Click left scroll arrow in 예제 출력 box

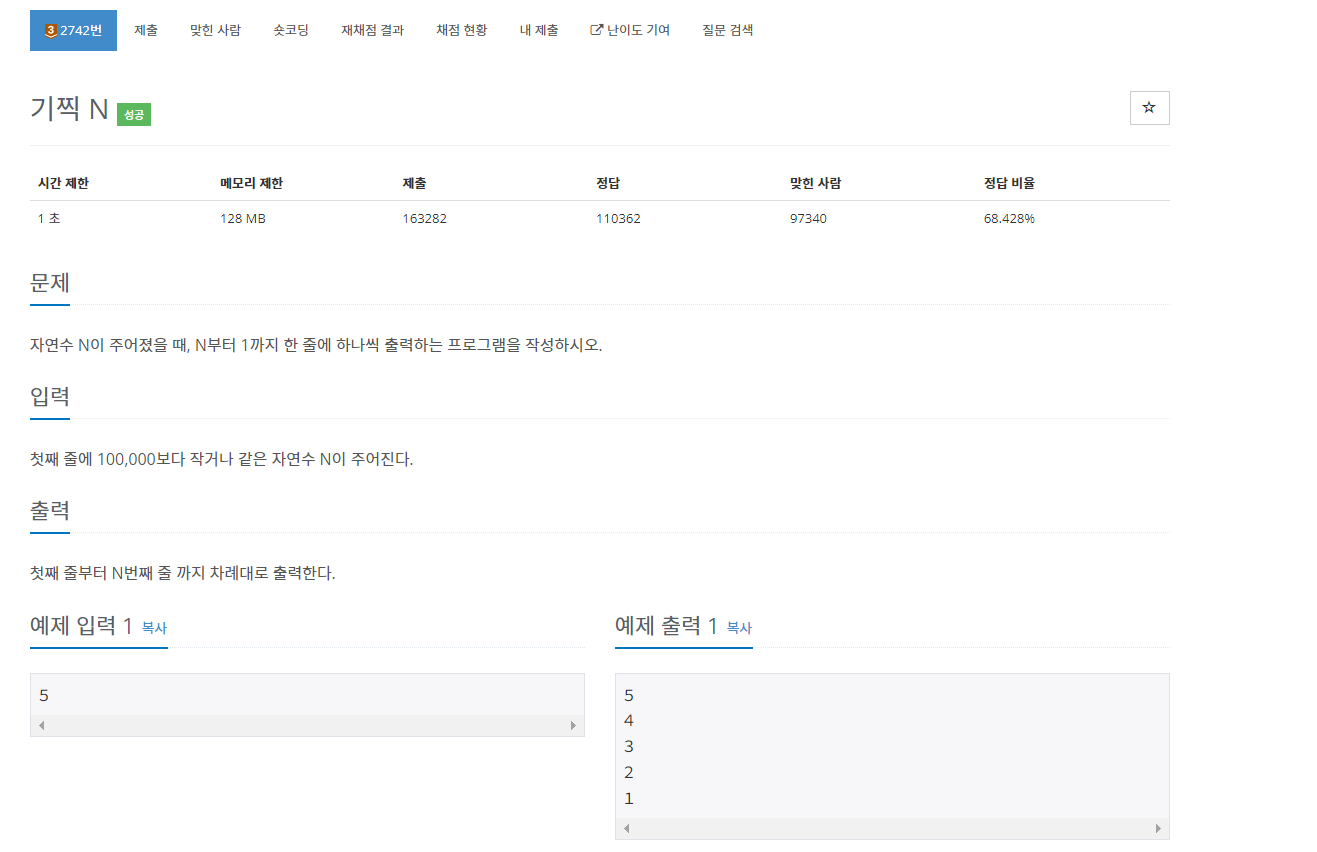click(626, 829)
